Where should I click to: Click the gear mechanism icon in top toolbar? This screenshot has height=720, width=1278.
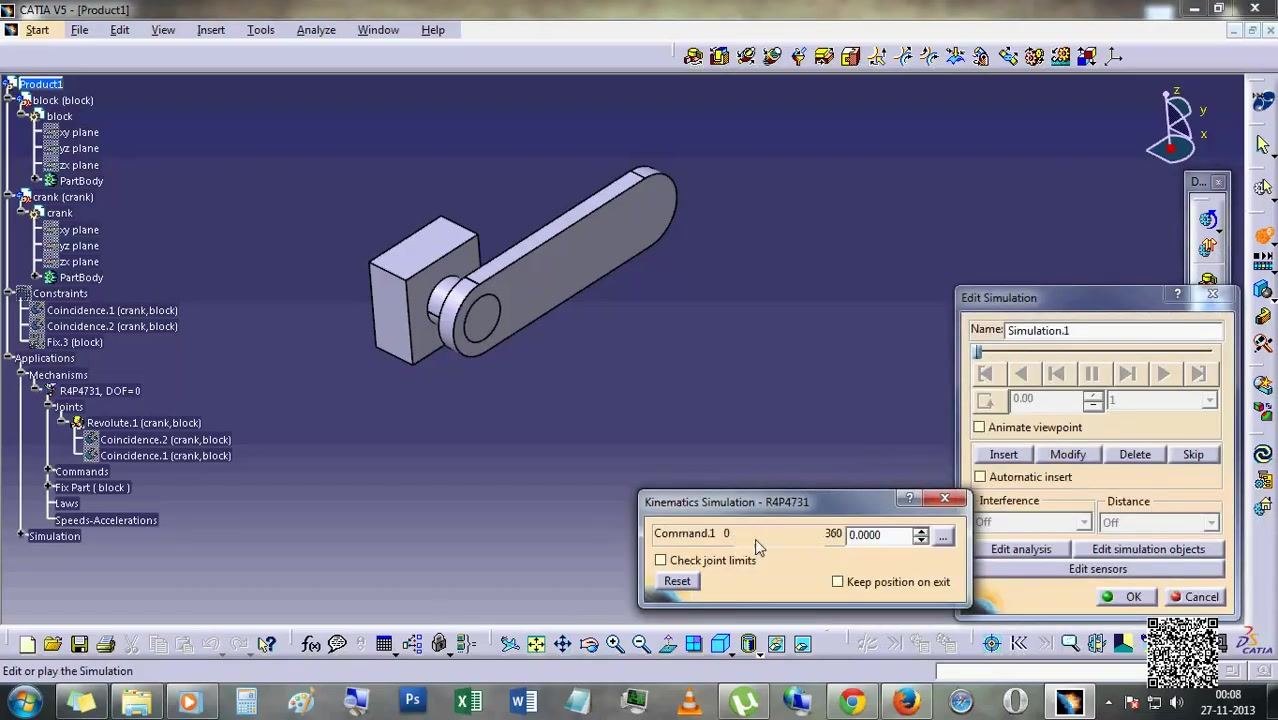tap(1034, 56)
